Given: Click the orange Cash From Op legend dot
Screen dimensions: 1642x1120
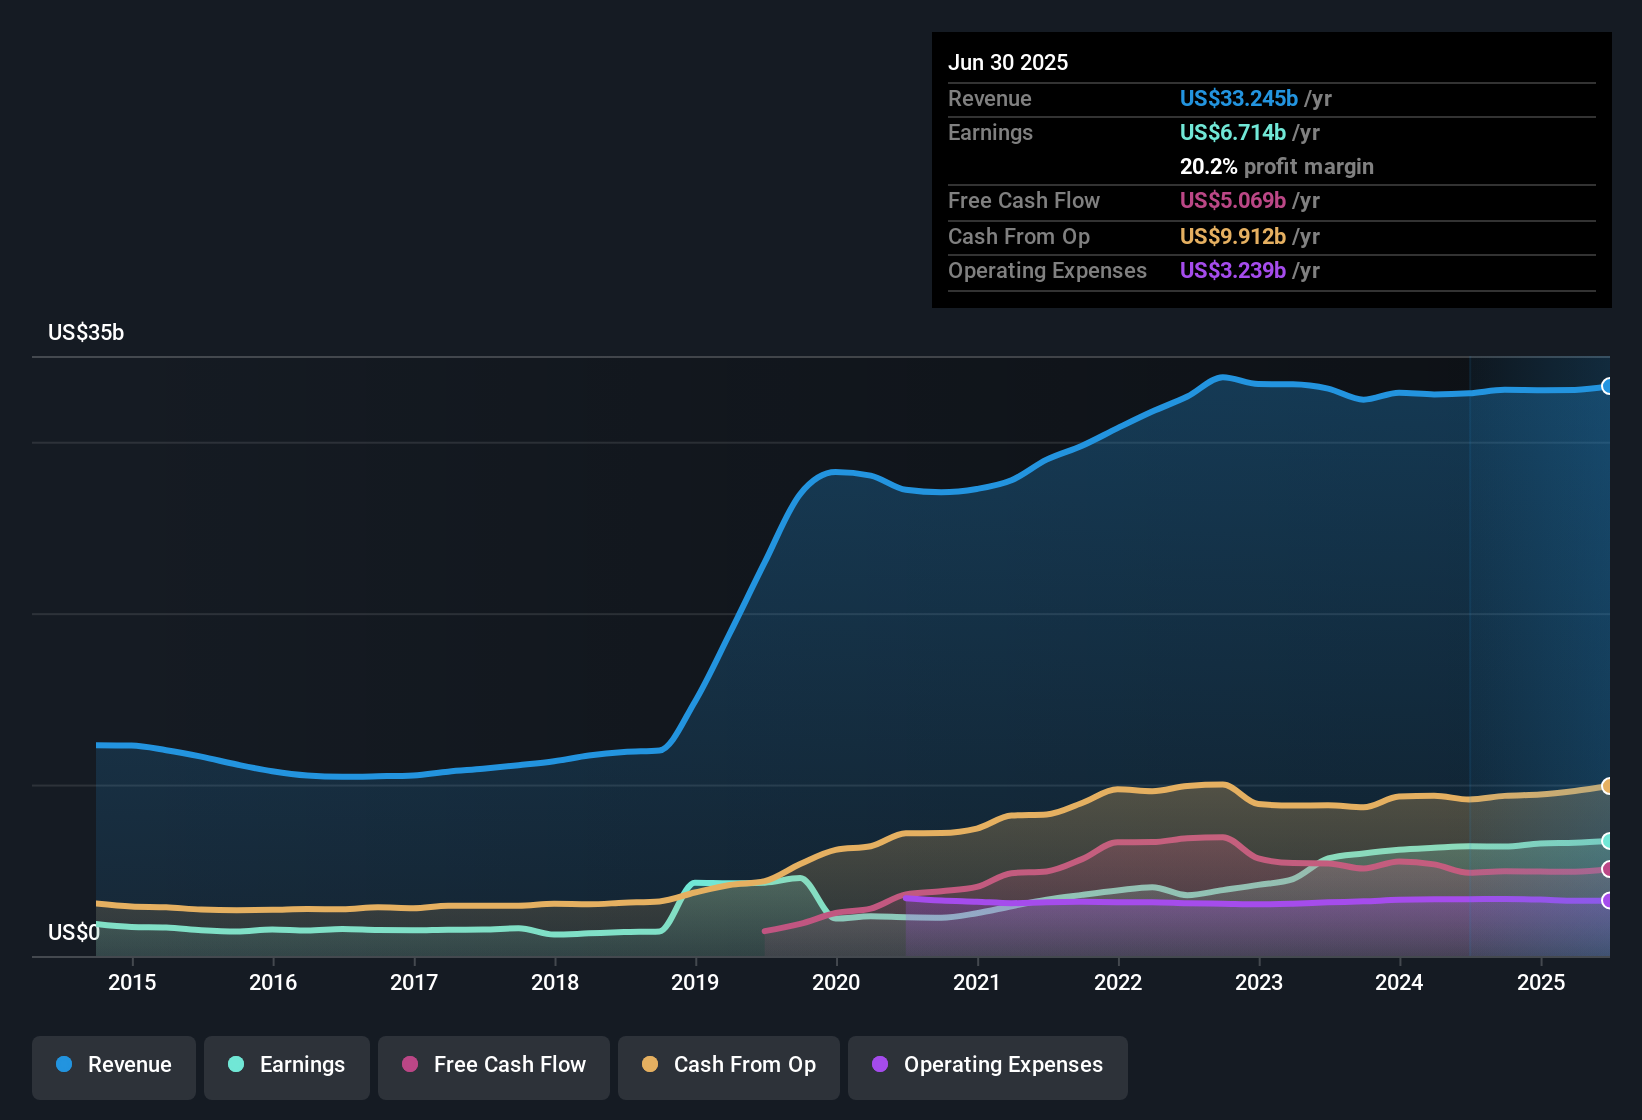Looking at the screenshot, I should click(650, 1064).
